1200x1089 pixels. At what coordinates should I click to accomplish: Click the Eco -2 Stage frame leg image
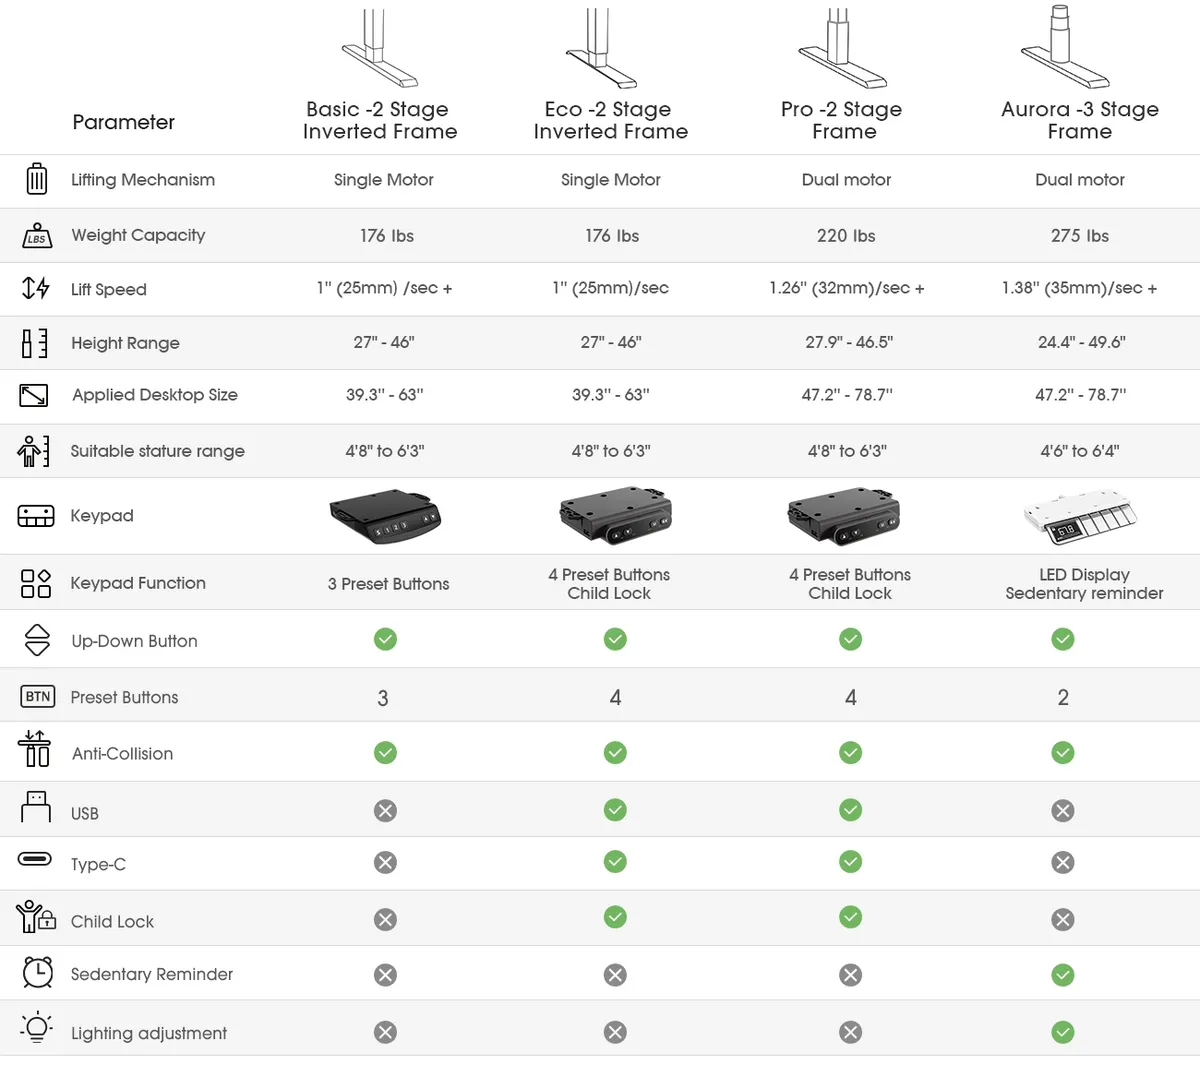point(601,48)
